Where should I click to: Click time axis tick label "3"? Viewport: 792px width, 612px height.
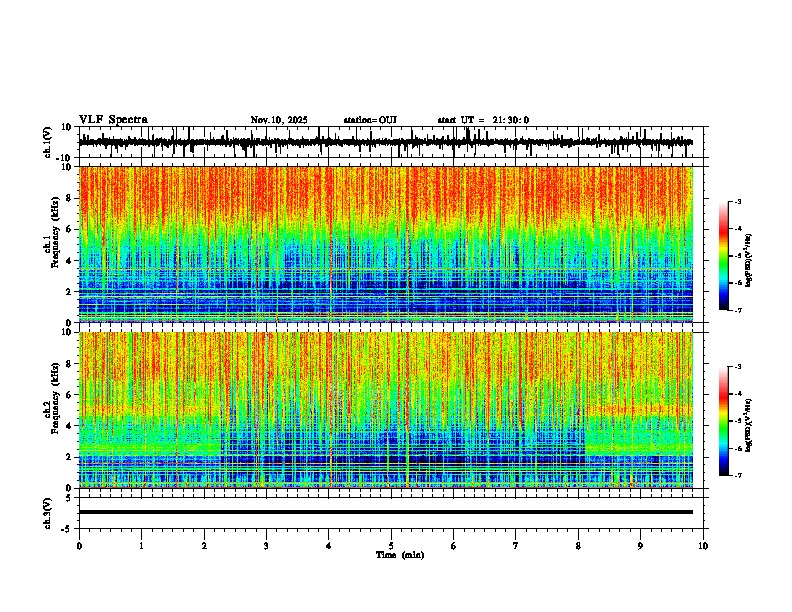point(266,546)
